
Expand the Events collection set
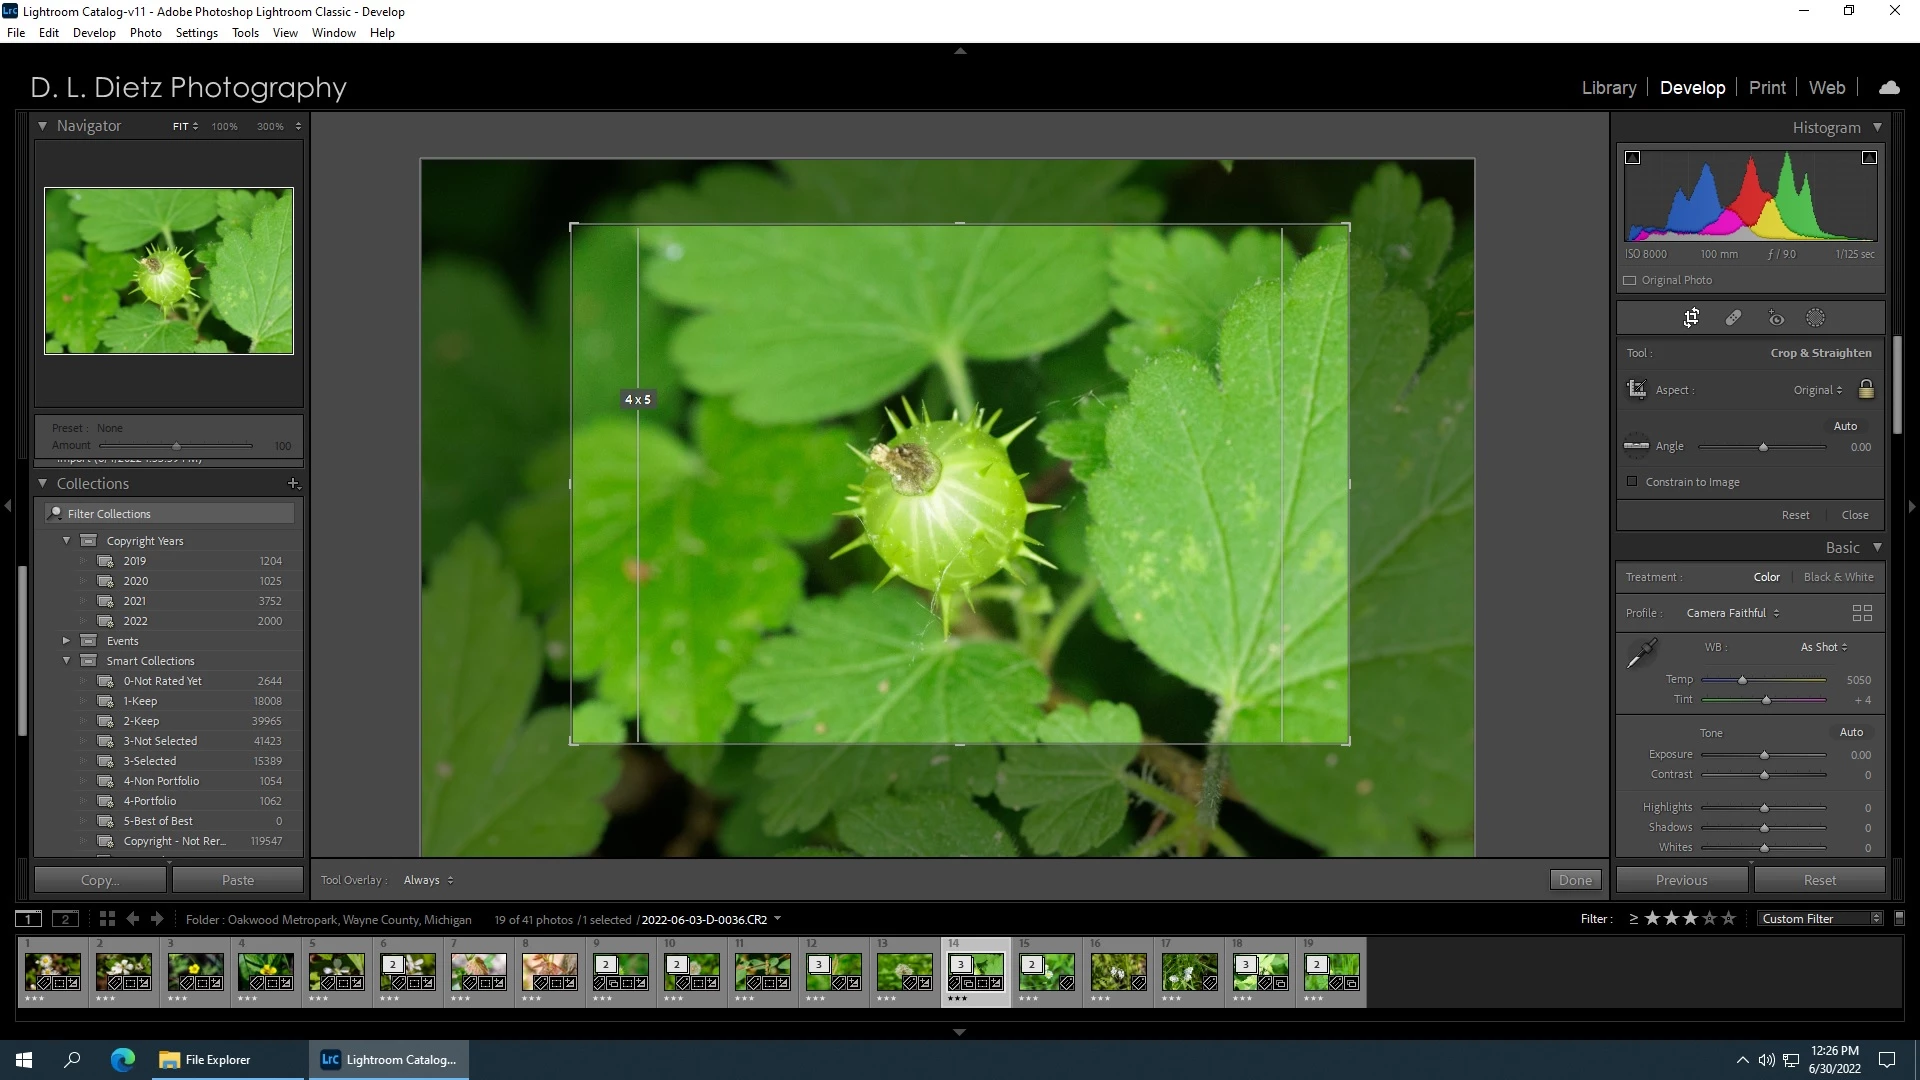coord(66,641)
